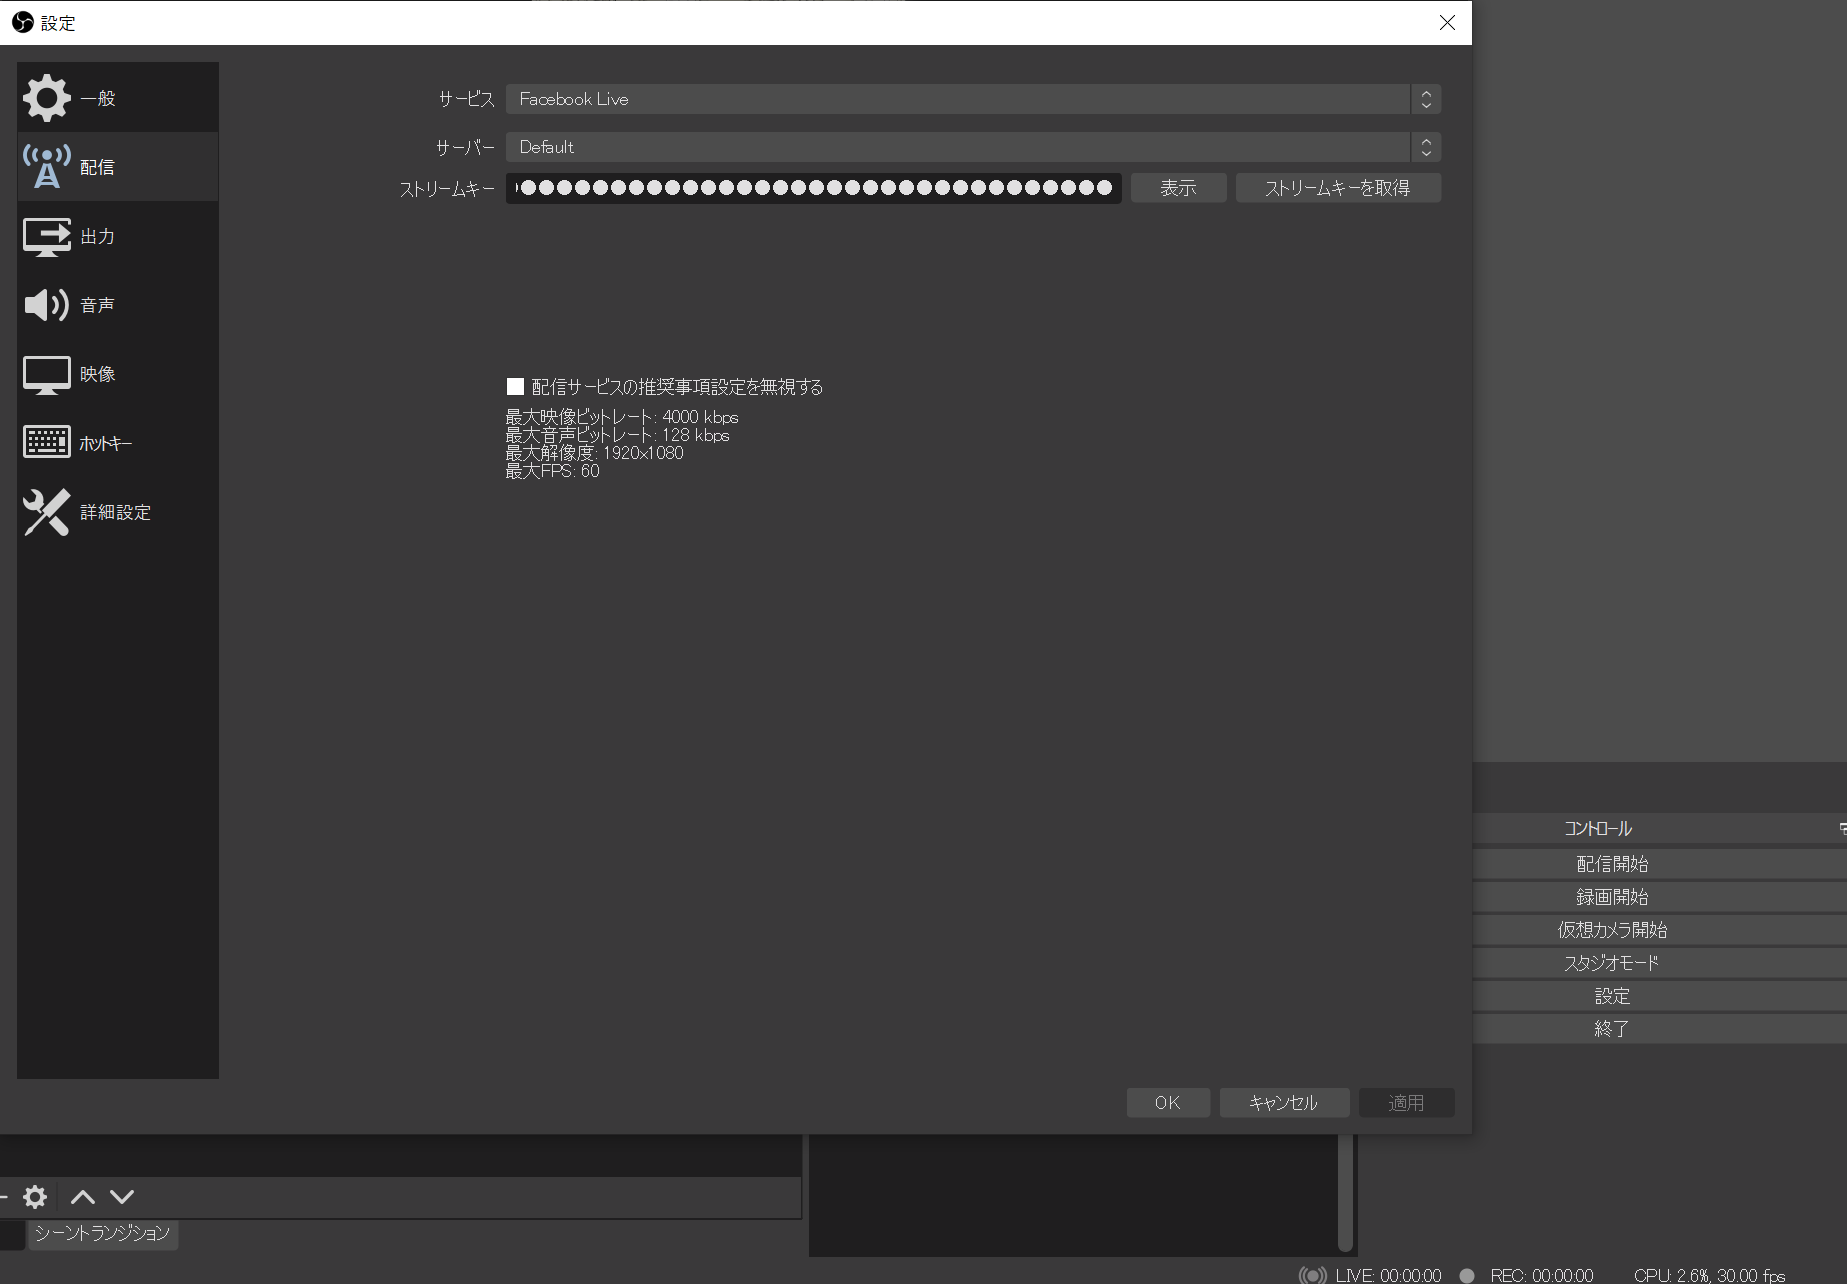Toggle 配信サービスの推奨事項設定を無視する checkbox
The image size is (1847, 1284).
point(515,386)
